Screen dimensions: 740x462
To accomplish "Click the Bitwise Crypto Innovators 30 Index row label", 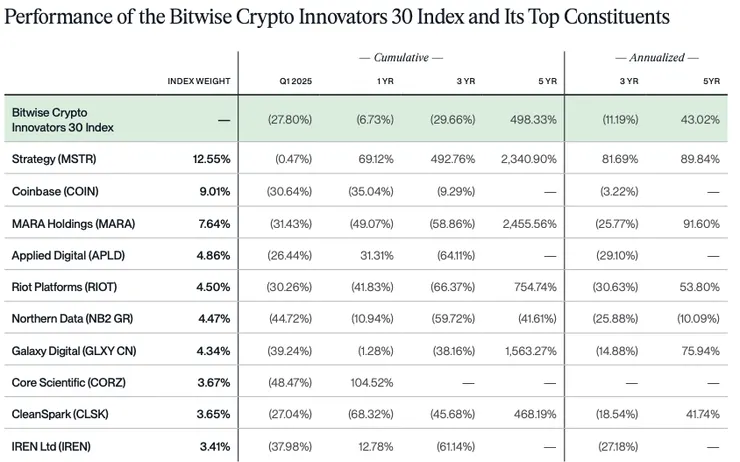I will point(63,120).
